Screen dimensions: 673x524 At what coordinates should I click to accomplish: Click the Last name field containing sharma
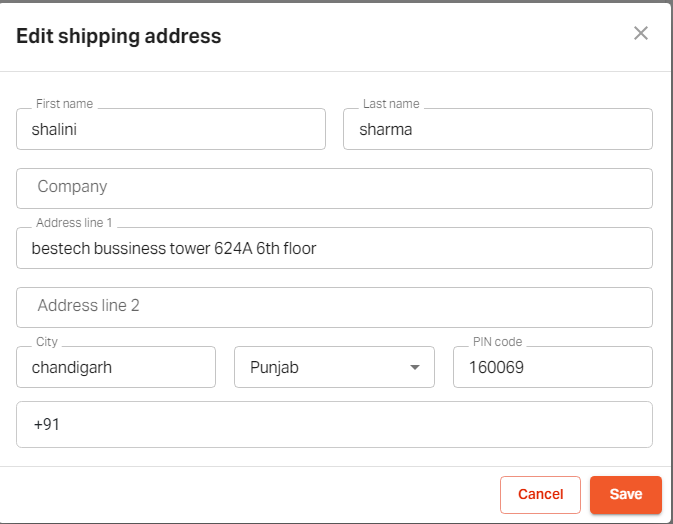[x=497, y=129]
